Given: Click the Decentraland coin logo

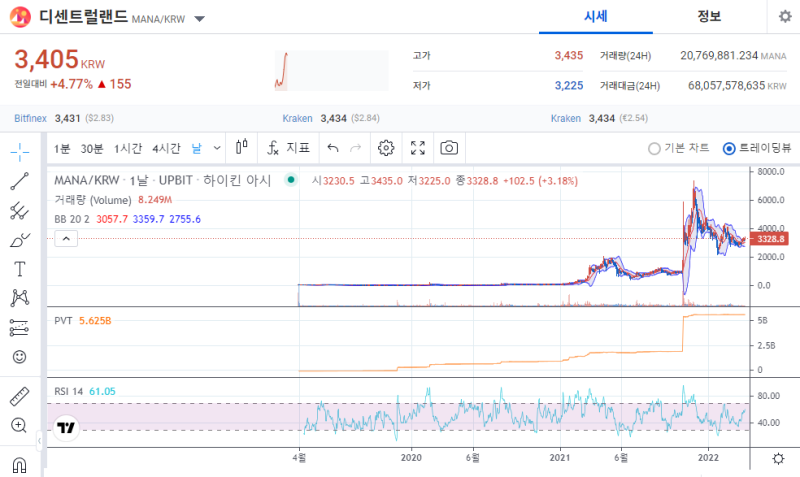Looking at the screenshot, I should [20, 17].
